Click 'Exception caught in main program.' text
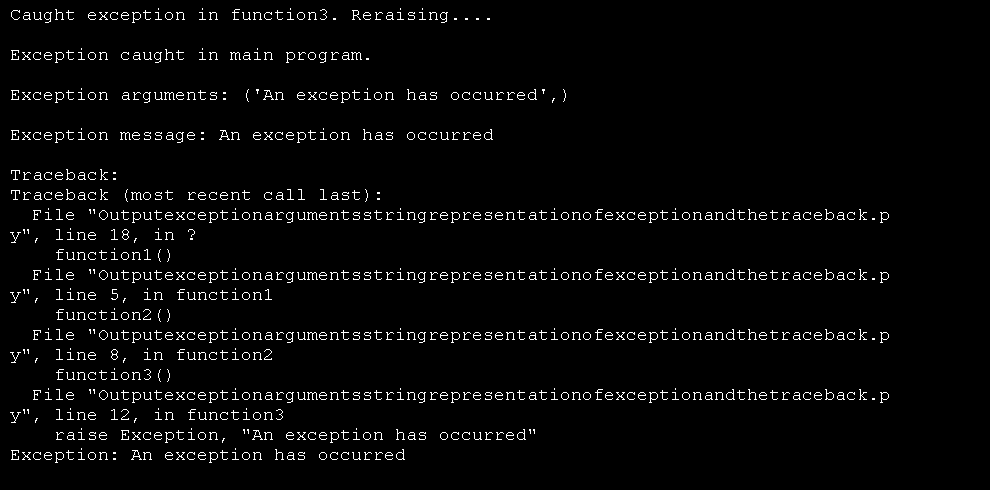This screenshot has width=990, height=490. (190, 56)
